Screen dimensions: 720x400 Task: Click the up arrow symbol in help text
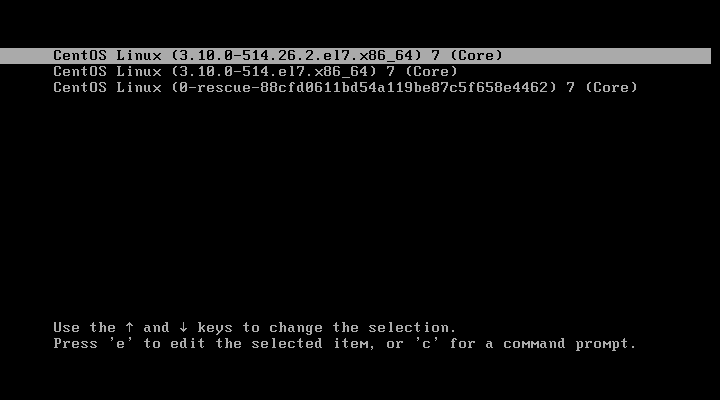click(129, 327)
